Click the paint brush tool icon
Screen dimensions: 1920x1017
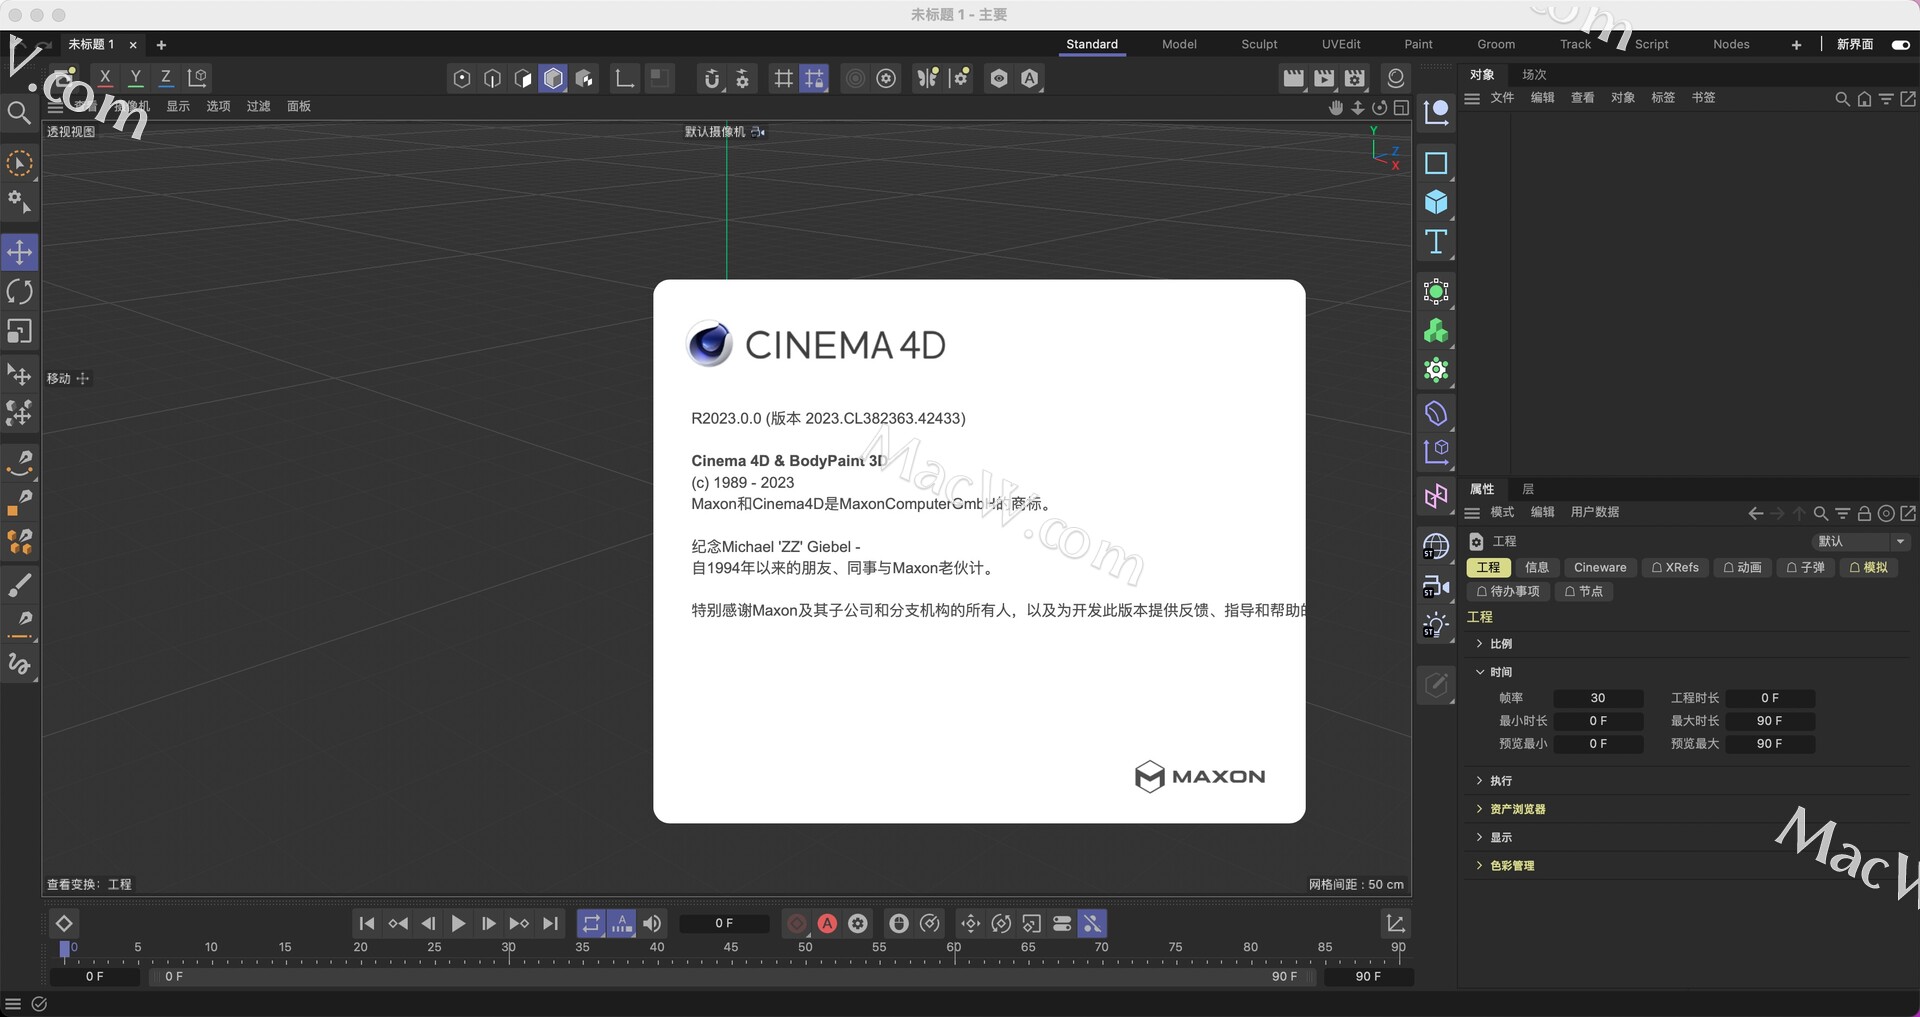[x=20, y=583]
